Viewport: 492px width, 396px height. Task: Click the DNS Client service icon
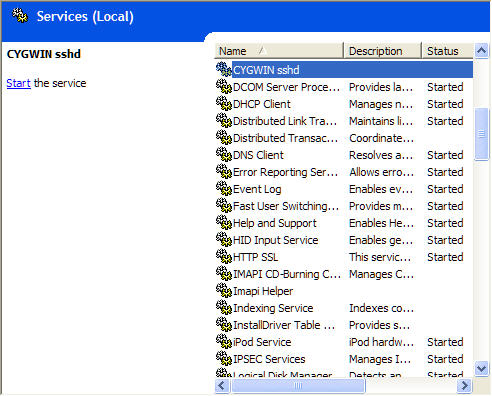click(x=224, y=154)
